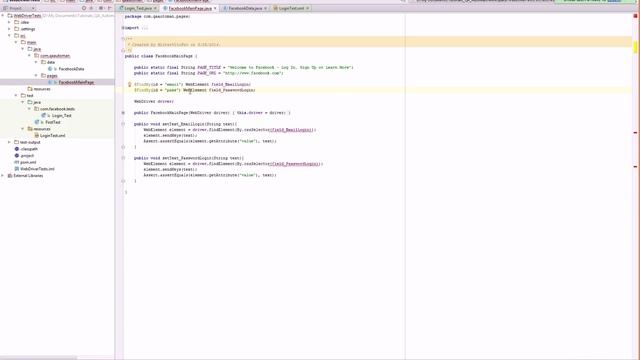Select the .project file
Viewport: 640px width, 360px height.
(27, 156)
